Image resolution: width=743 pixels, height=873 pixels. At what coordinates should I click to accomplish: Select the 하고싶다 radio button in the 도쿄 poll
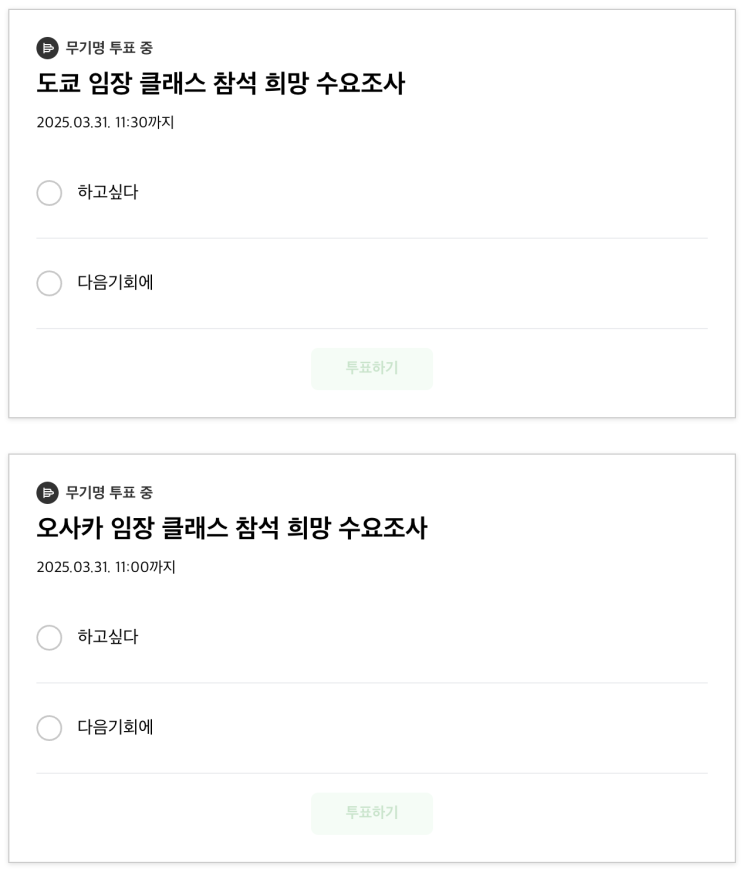pos(49,193)
